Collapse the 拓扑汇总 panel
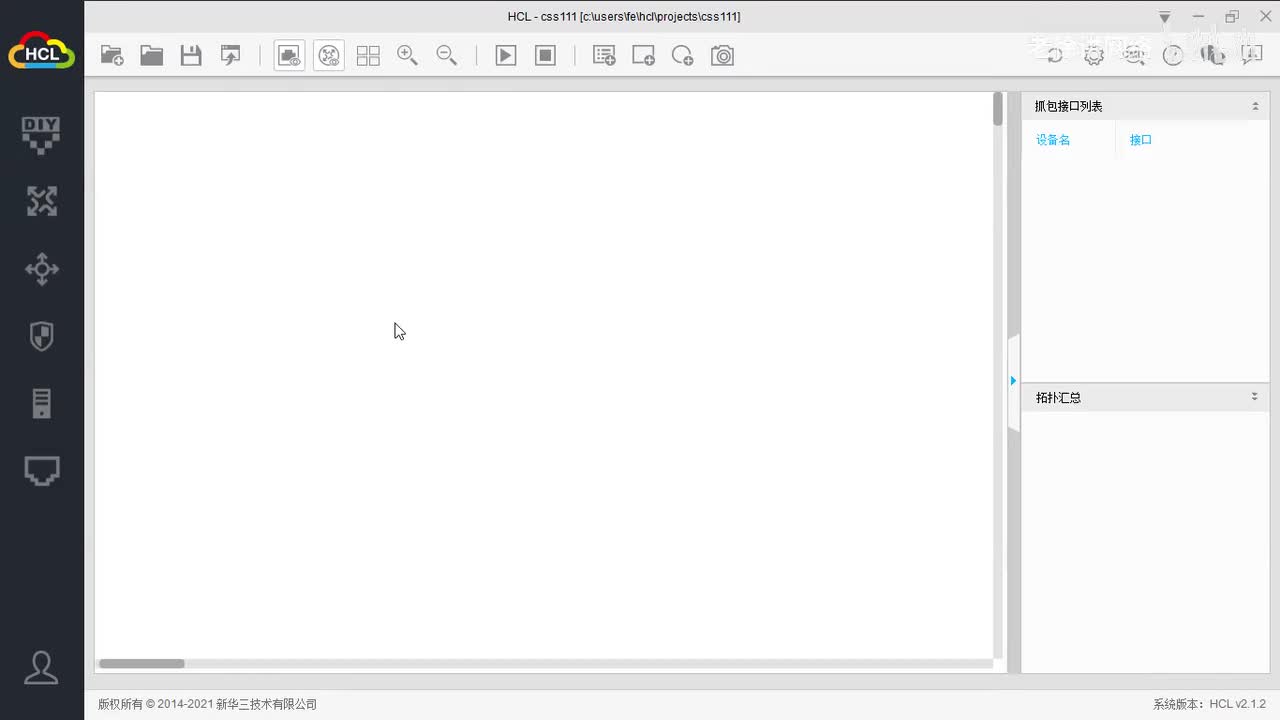Image resolution: width=1280 pixels, height=720 pixels. point(1255,397)
